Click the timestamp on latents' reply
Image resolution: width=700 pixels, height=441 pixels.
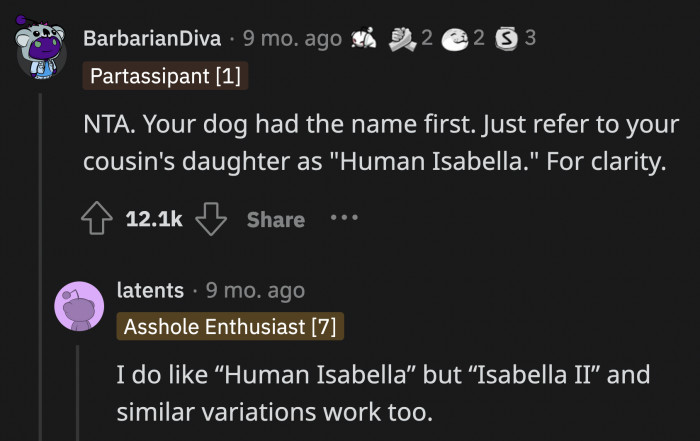[x=255, y=290]
